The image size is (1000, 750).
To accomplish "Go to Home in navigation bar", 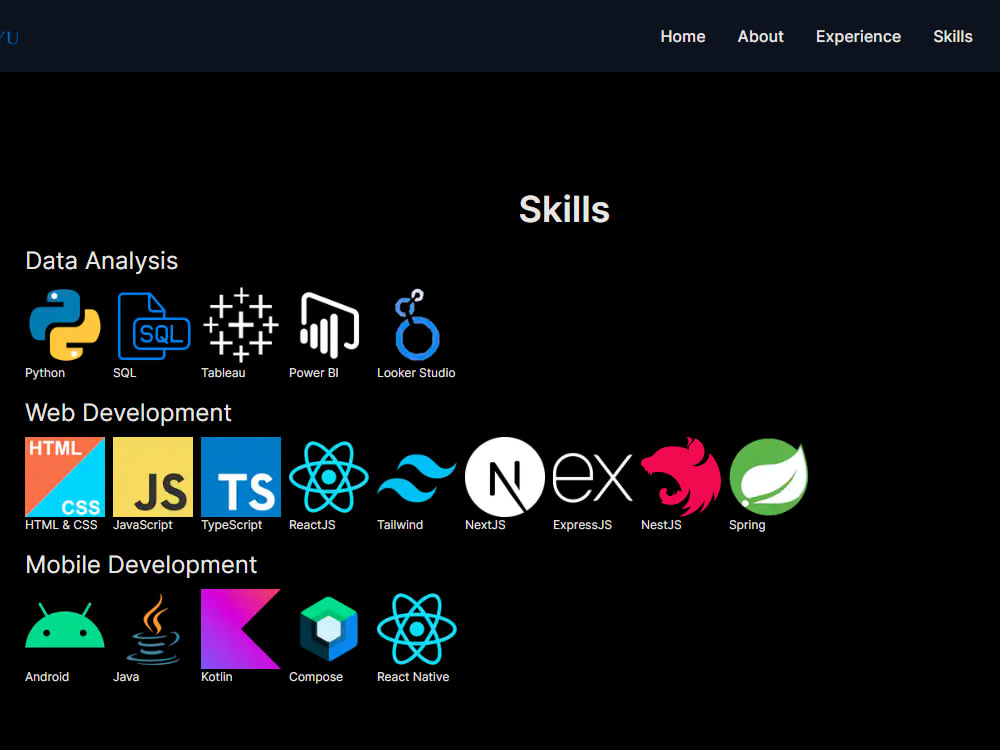I will tap(683, 37).
